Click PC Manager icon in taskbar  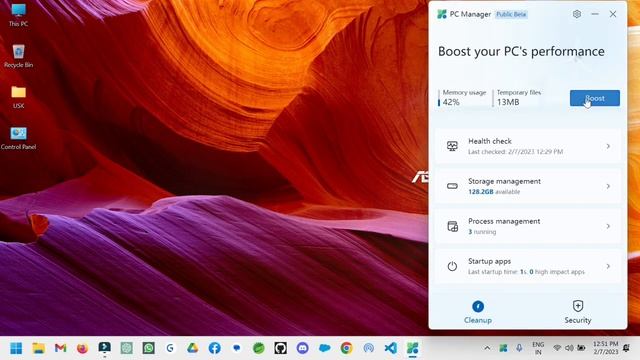click(x=413, y=348)
